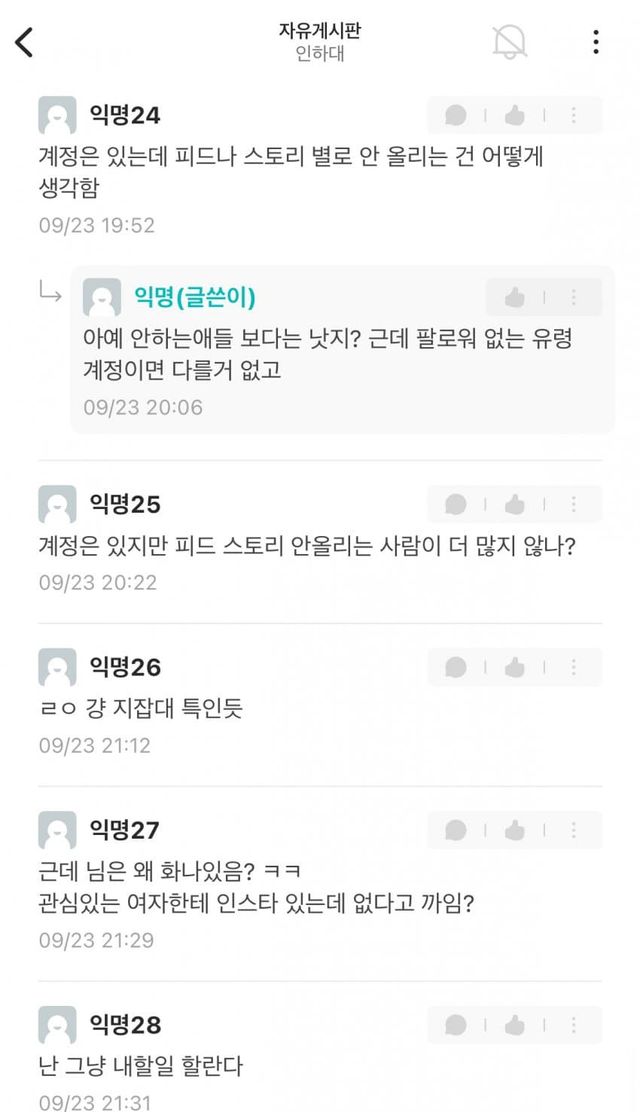Reply to 익명27's comment
Image resolution: width=640 pixels, height=1112 pixels.
tap(456, 830)
